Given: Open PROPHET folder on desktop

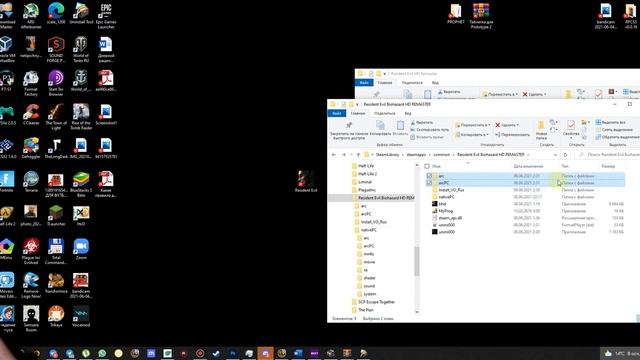Looking at the screenshot, I should point(456,14).
